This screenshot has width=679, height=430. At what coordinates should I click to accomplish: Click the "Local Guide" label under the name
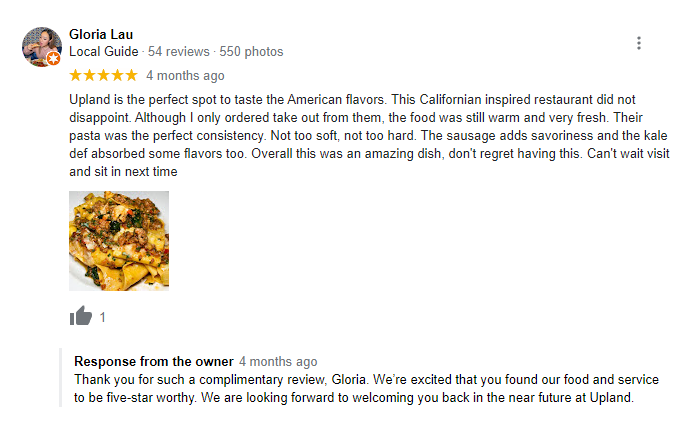pyautogui.click(x=103, y=51)
